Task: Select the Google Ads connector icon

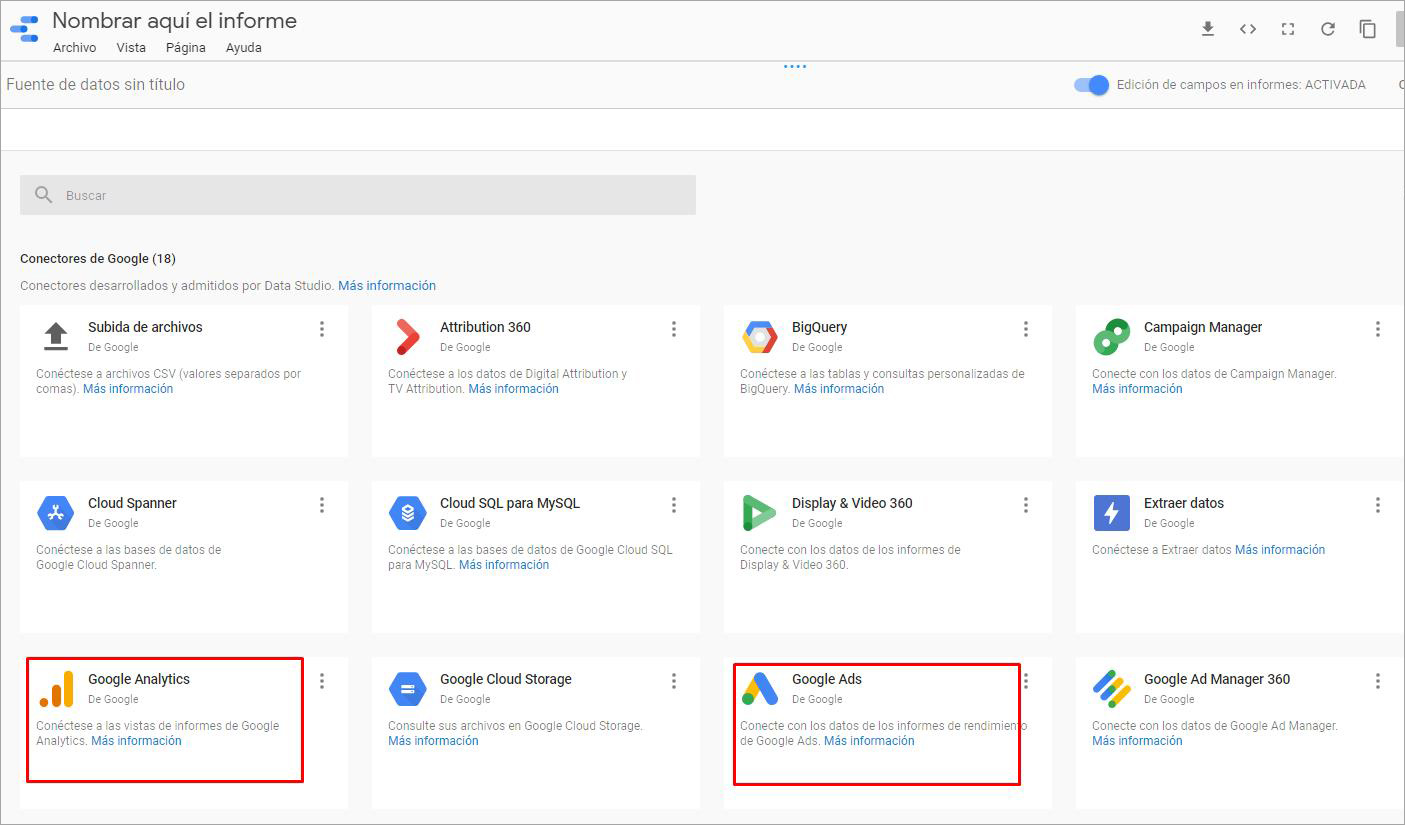Action: (760, 689)
